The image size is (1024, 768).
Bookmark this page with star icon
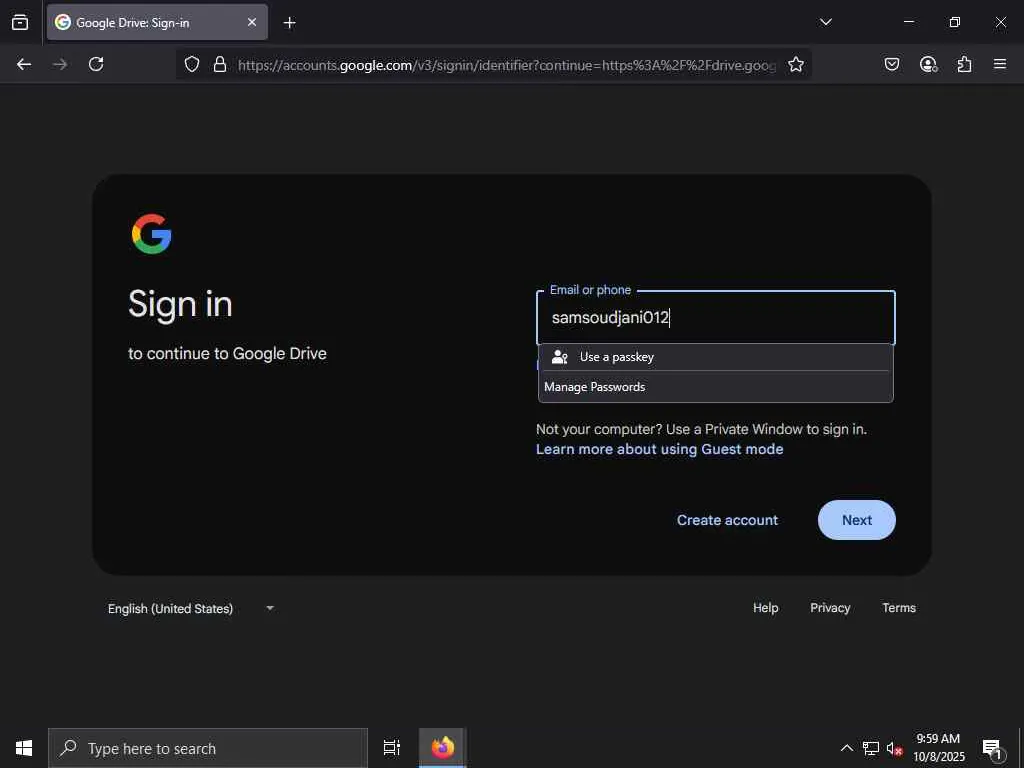(x=795, y=64)
